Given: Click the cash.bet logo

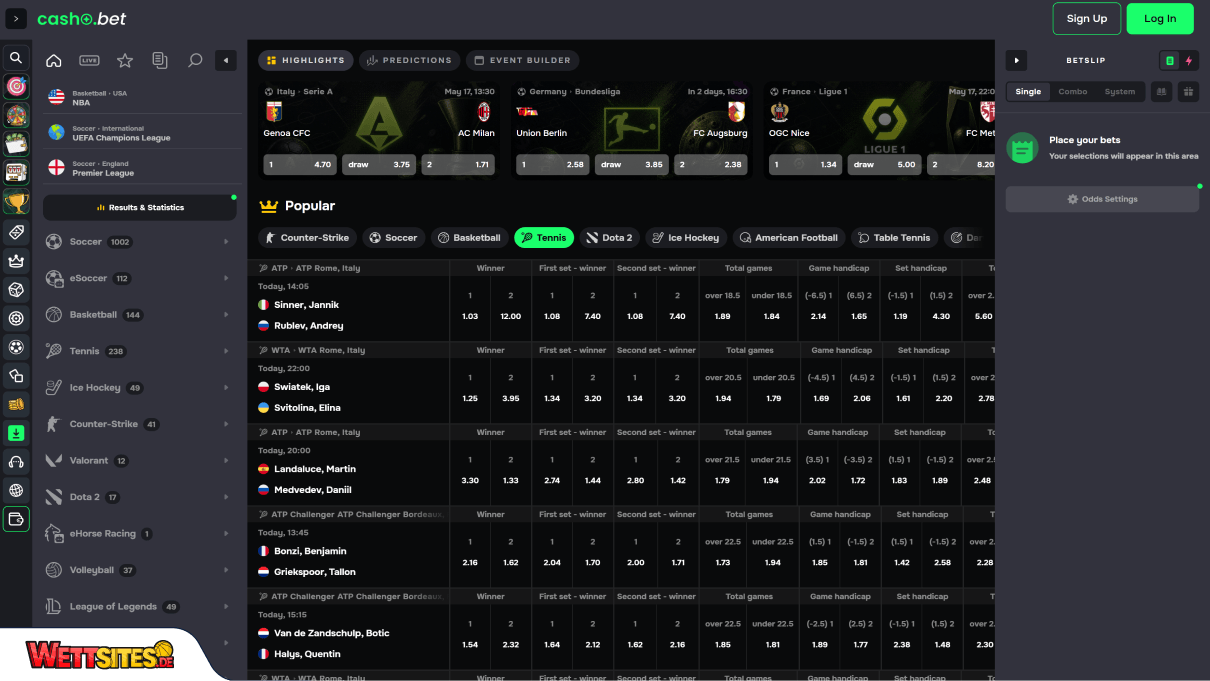Looking at the screenshot, I should click(x=82, y=18).
